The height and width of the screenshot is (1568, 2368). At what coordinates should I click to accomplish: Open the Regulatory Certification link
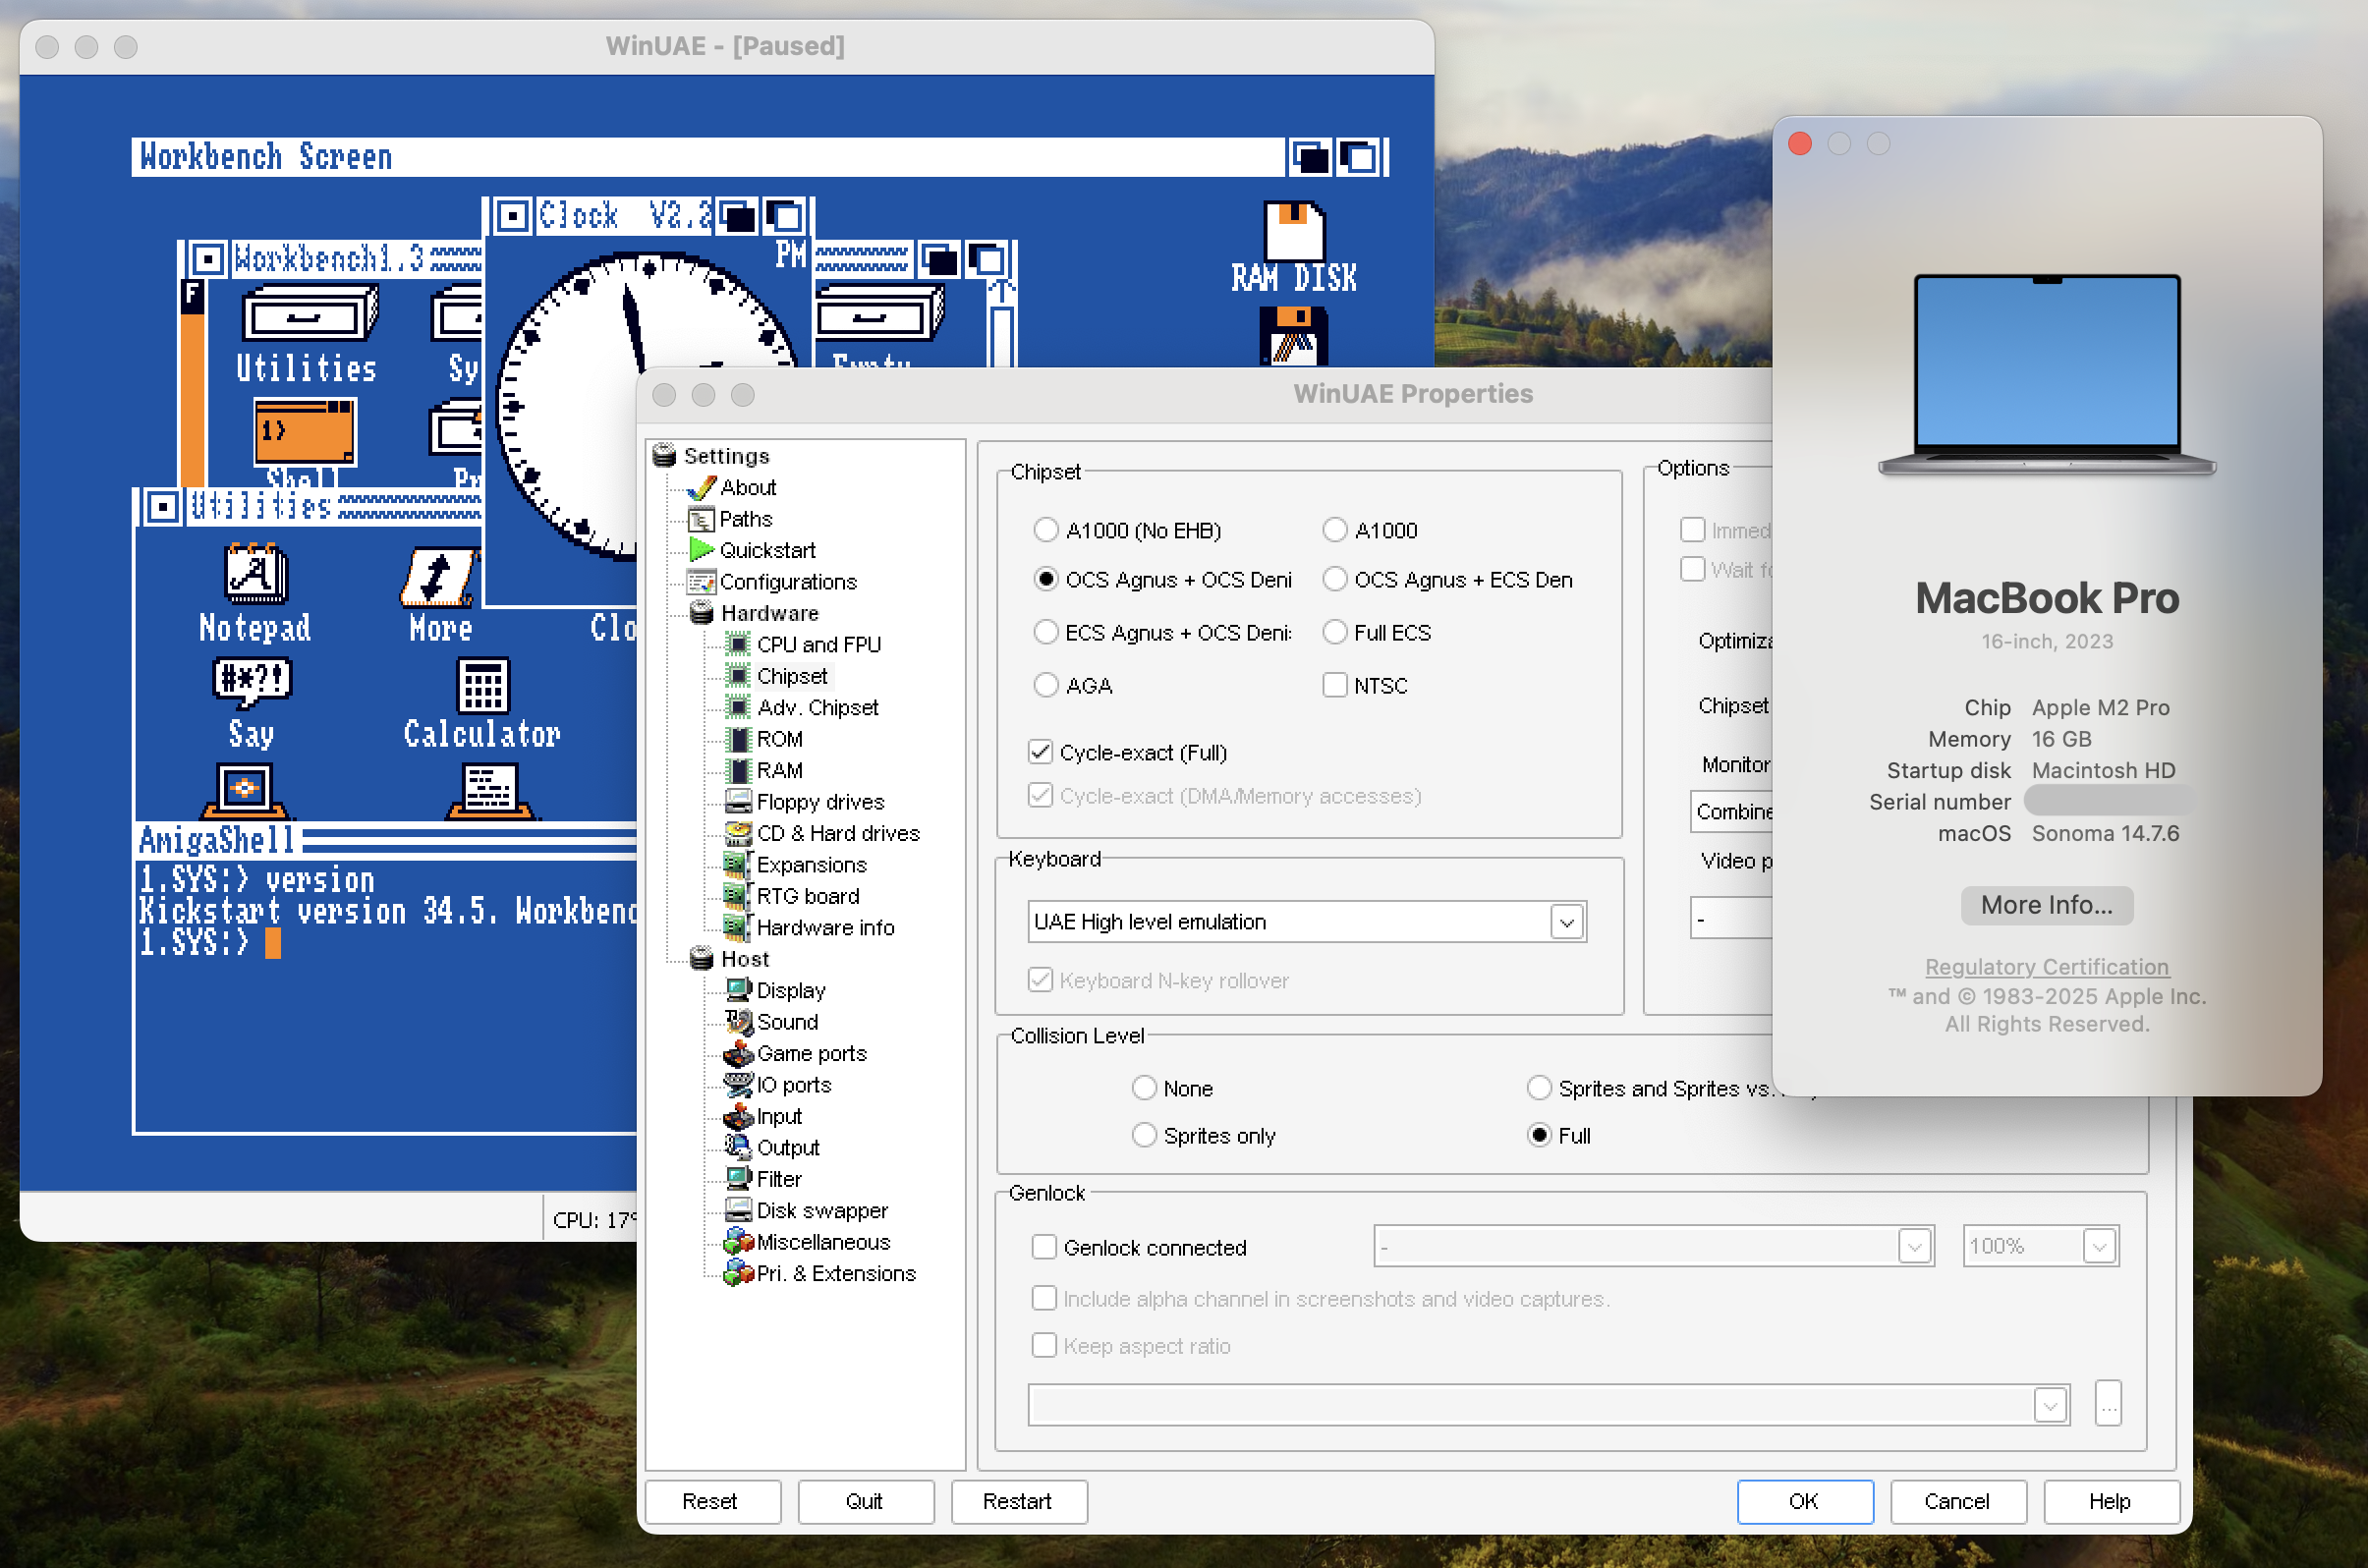[2047, 967]
